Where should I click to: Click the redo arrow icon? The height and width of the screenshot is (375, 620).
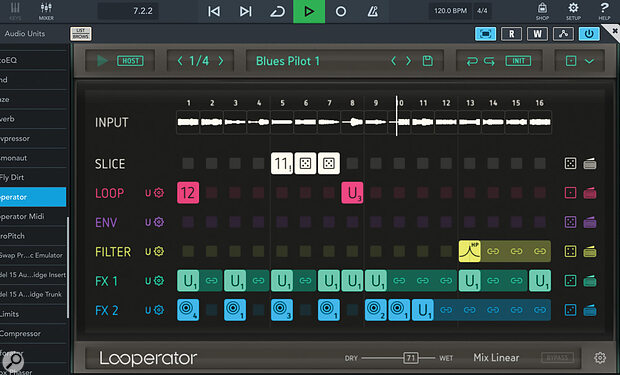coord(489,61)
